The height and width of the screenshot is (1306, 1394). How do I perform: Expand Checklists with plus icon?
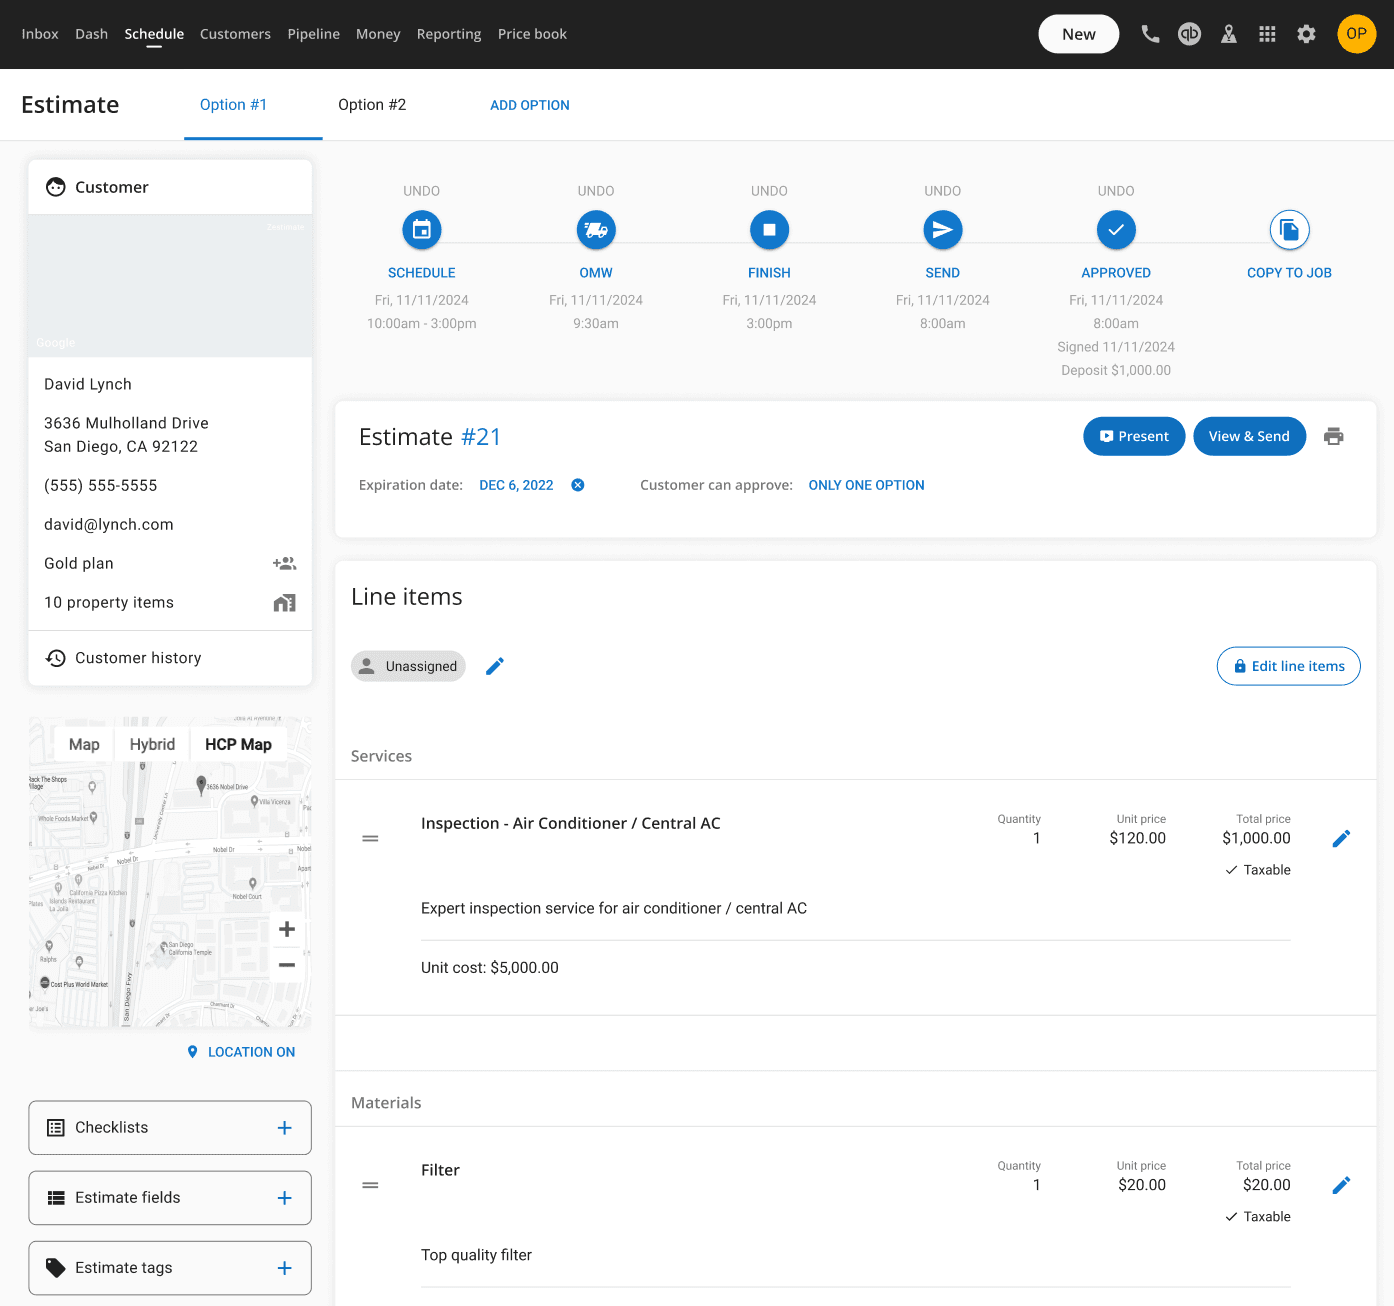pos(284,1128)
